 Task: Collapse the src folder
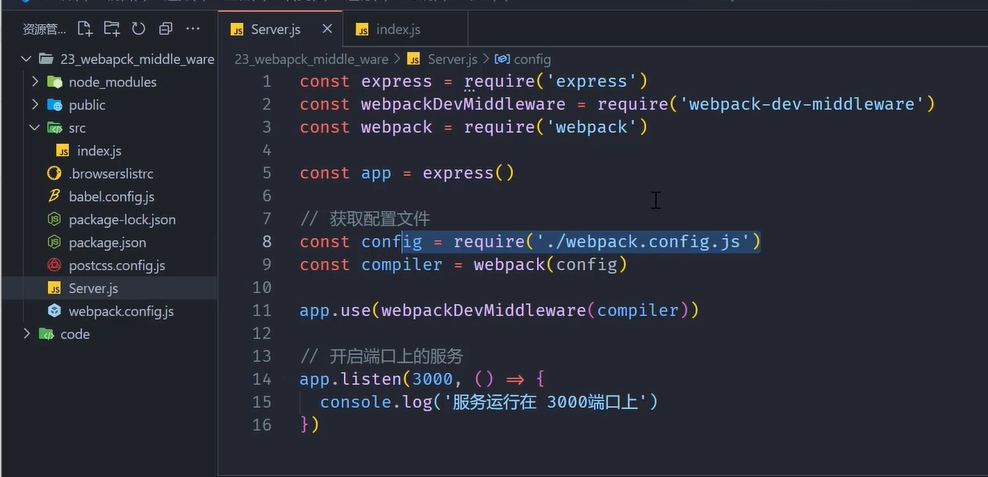(35, 128)
